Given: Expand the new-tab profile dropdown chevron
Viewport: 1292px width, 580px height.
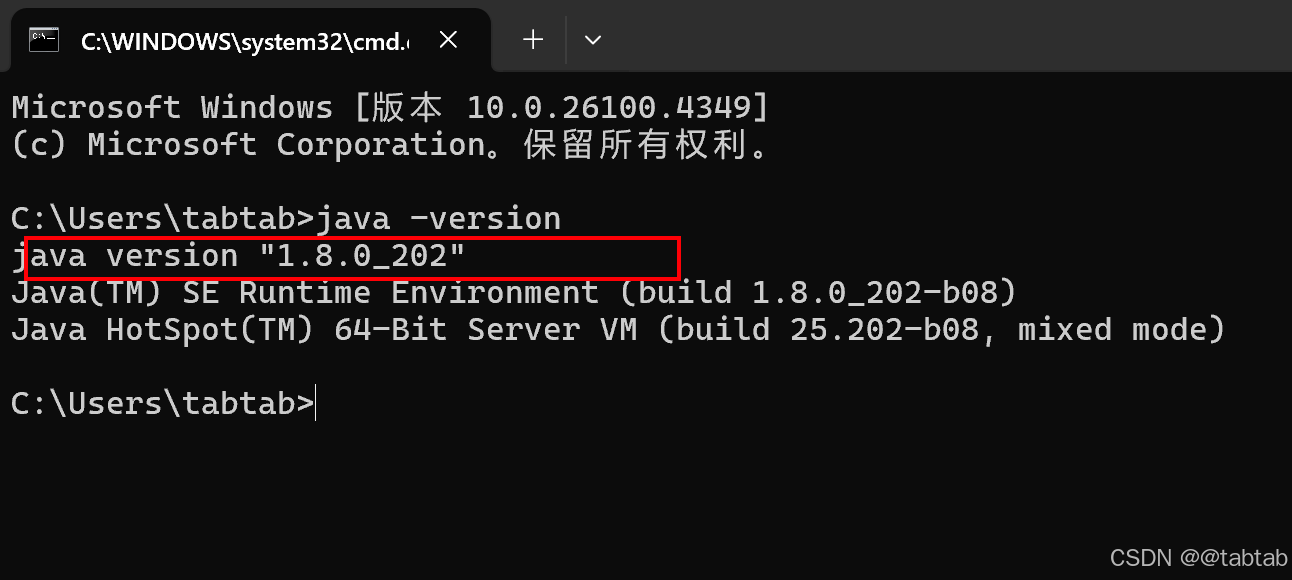Looking at the screenshot, I should 592,40.
